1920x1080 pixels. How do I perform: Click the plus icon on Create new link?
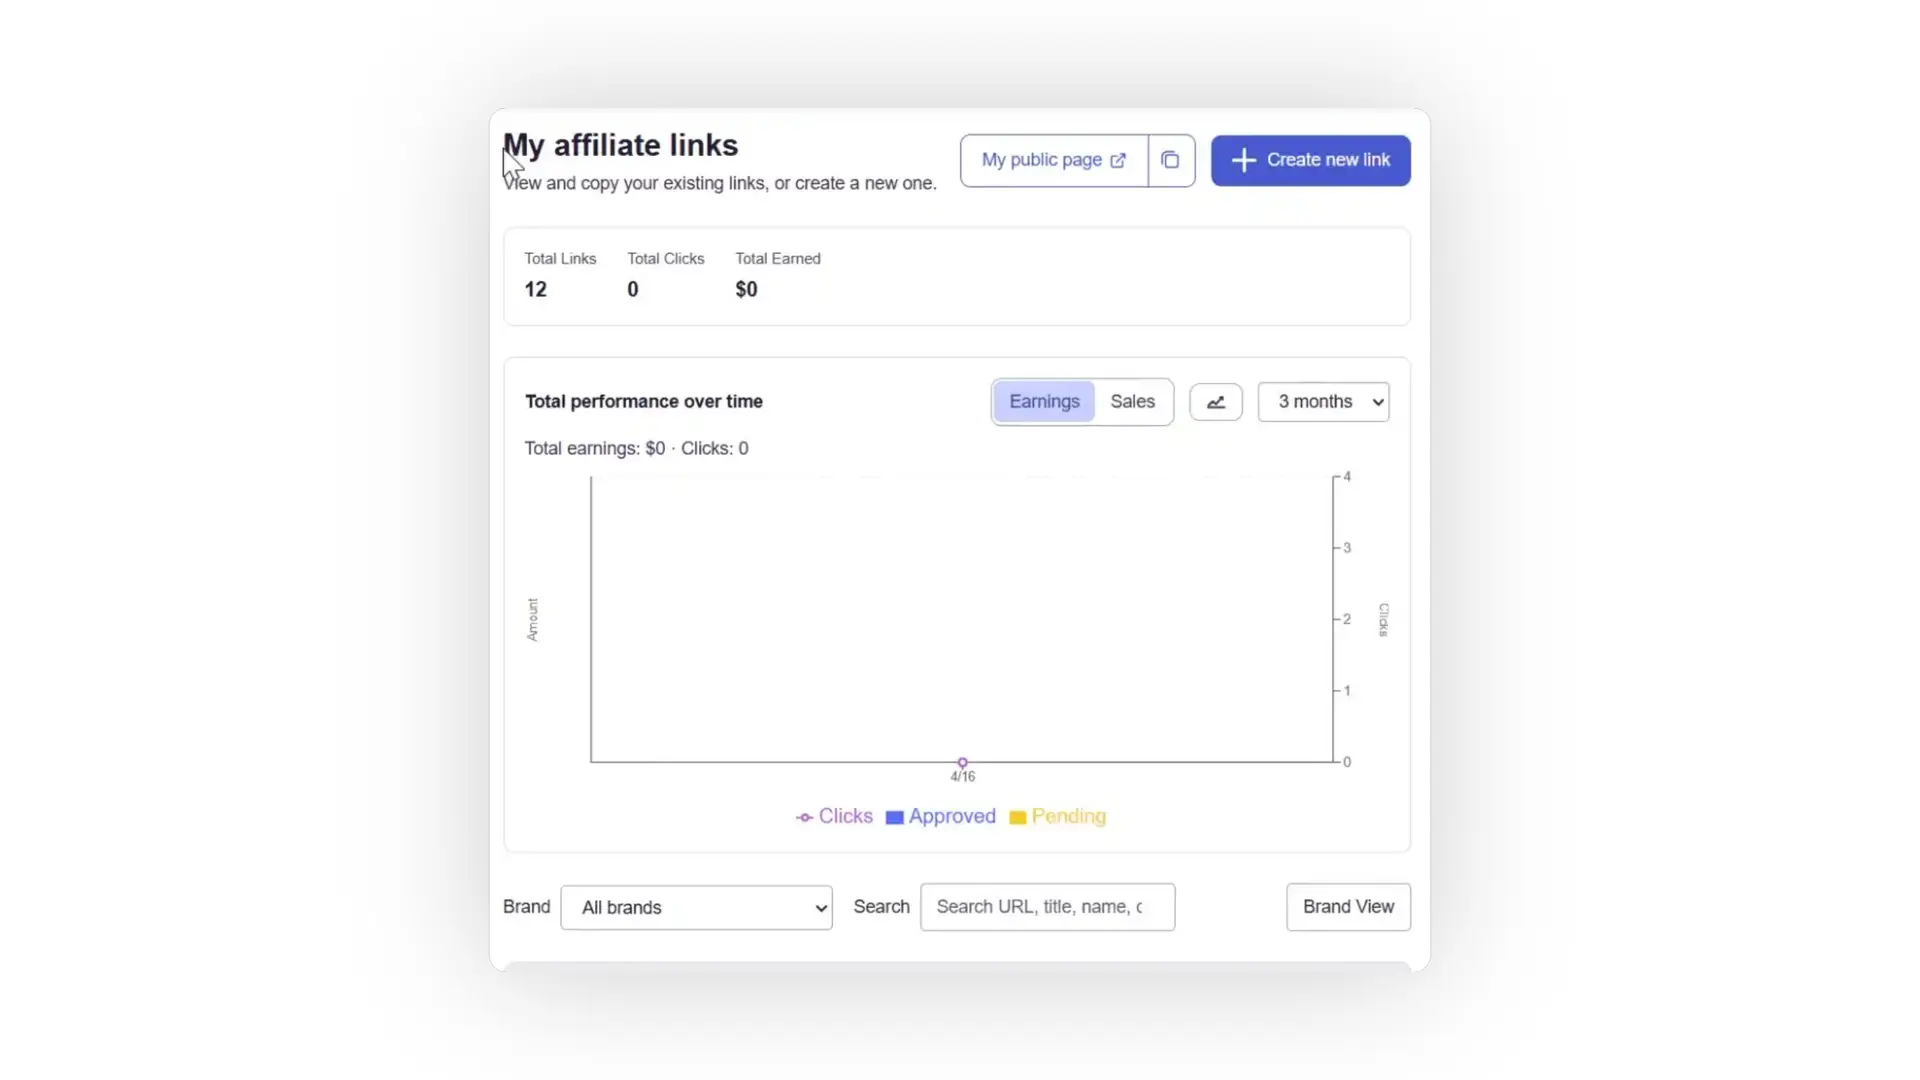pyautogui.click(x=1243, y=160)
